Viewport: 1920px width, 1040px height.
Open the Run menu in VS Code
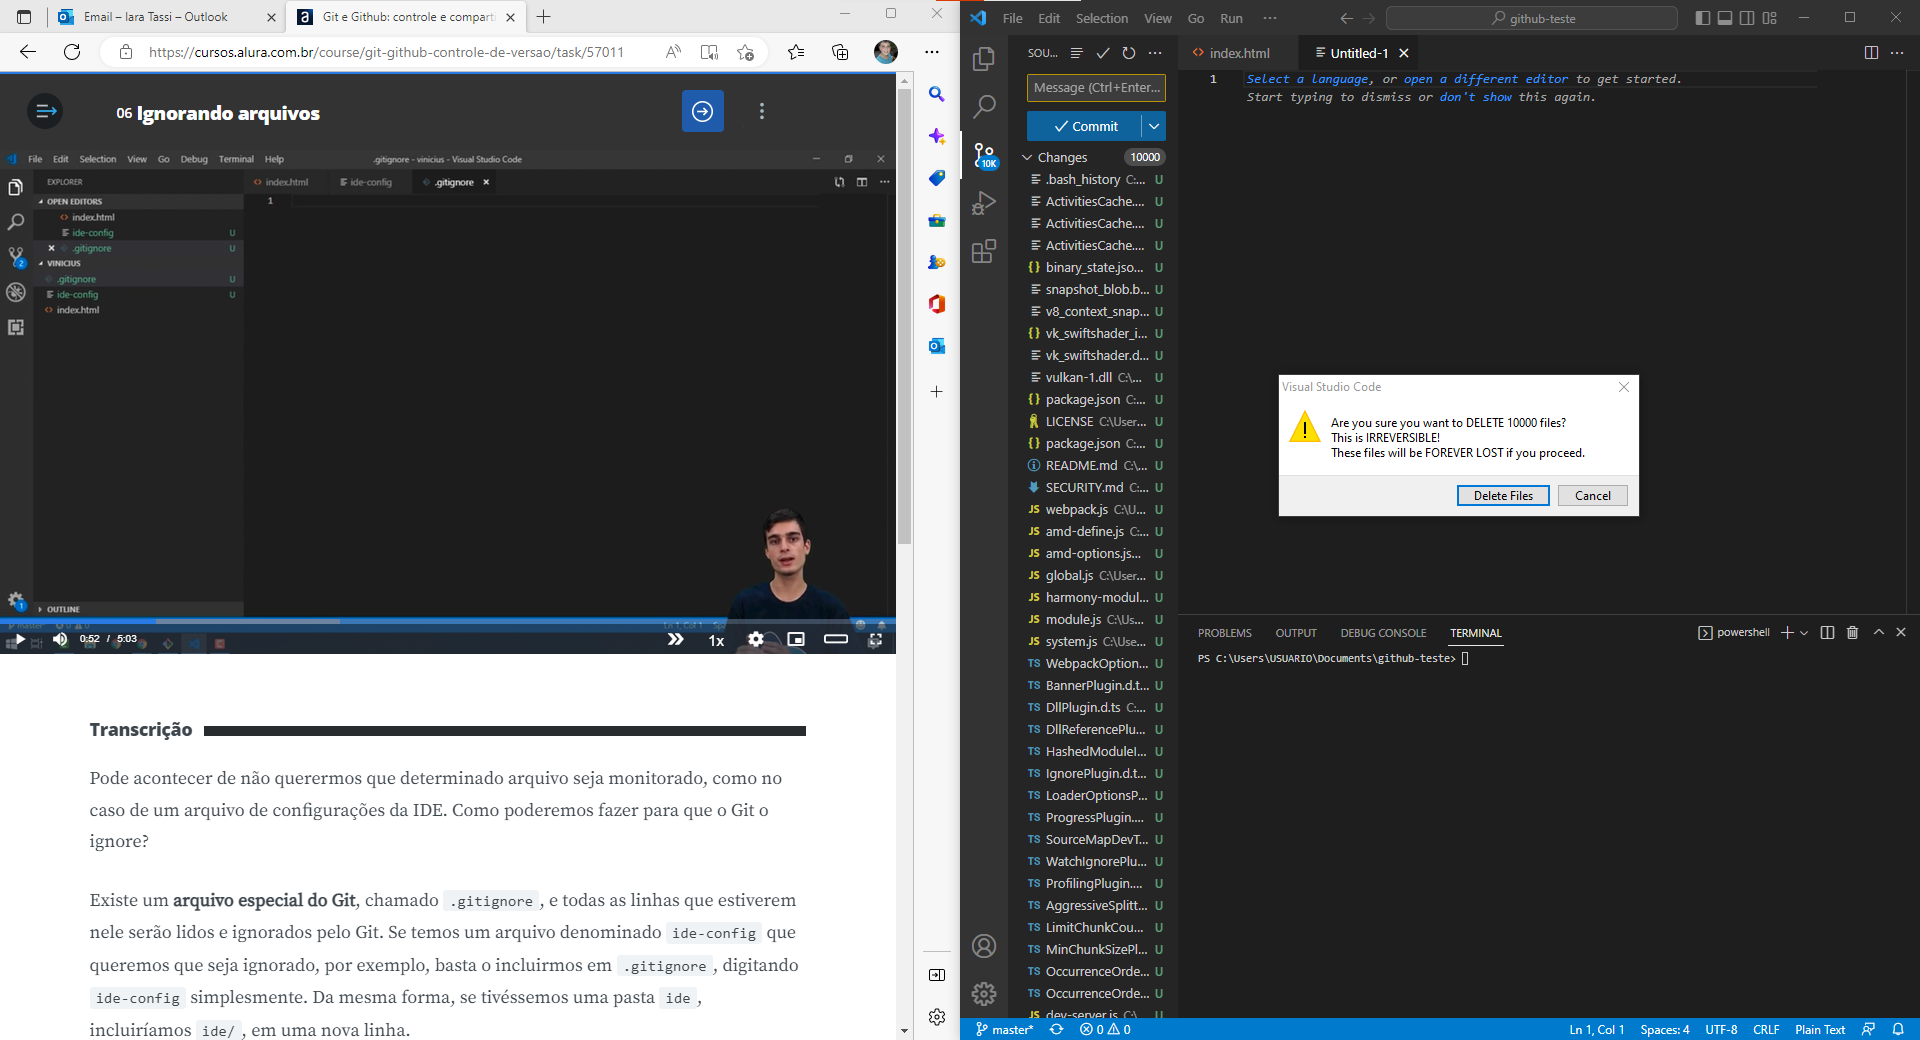point(1231,18)
